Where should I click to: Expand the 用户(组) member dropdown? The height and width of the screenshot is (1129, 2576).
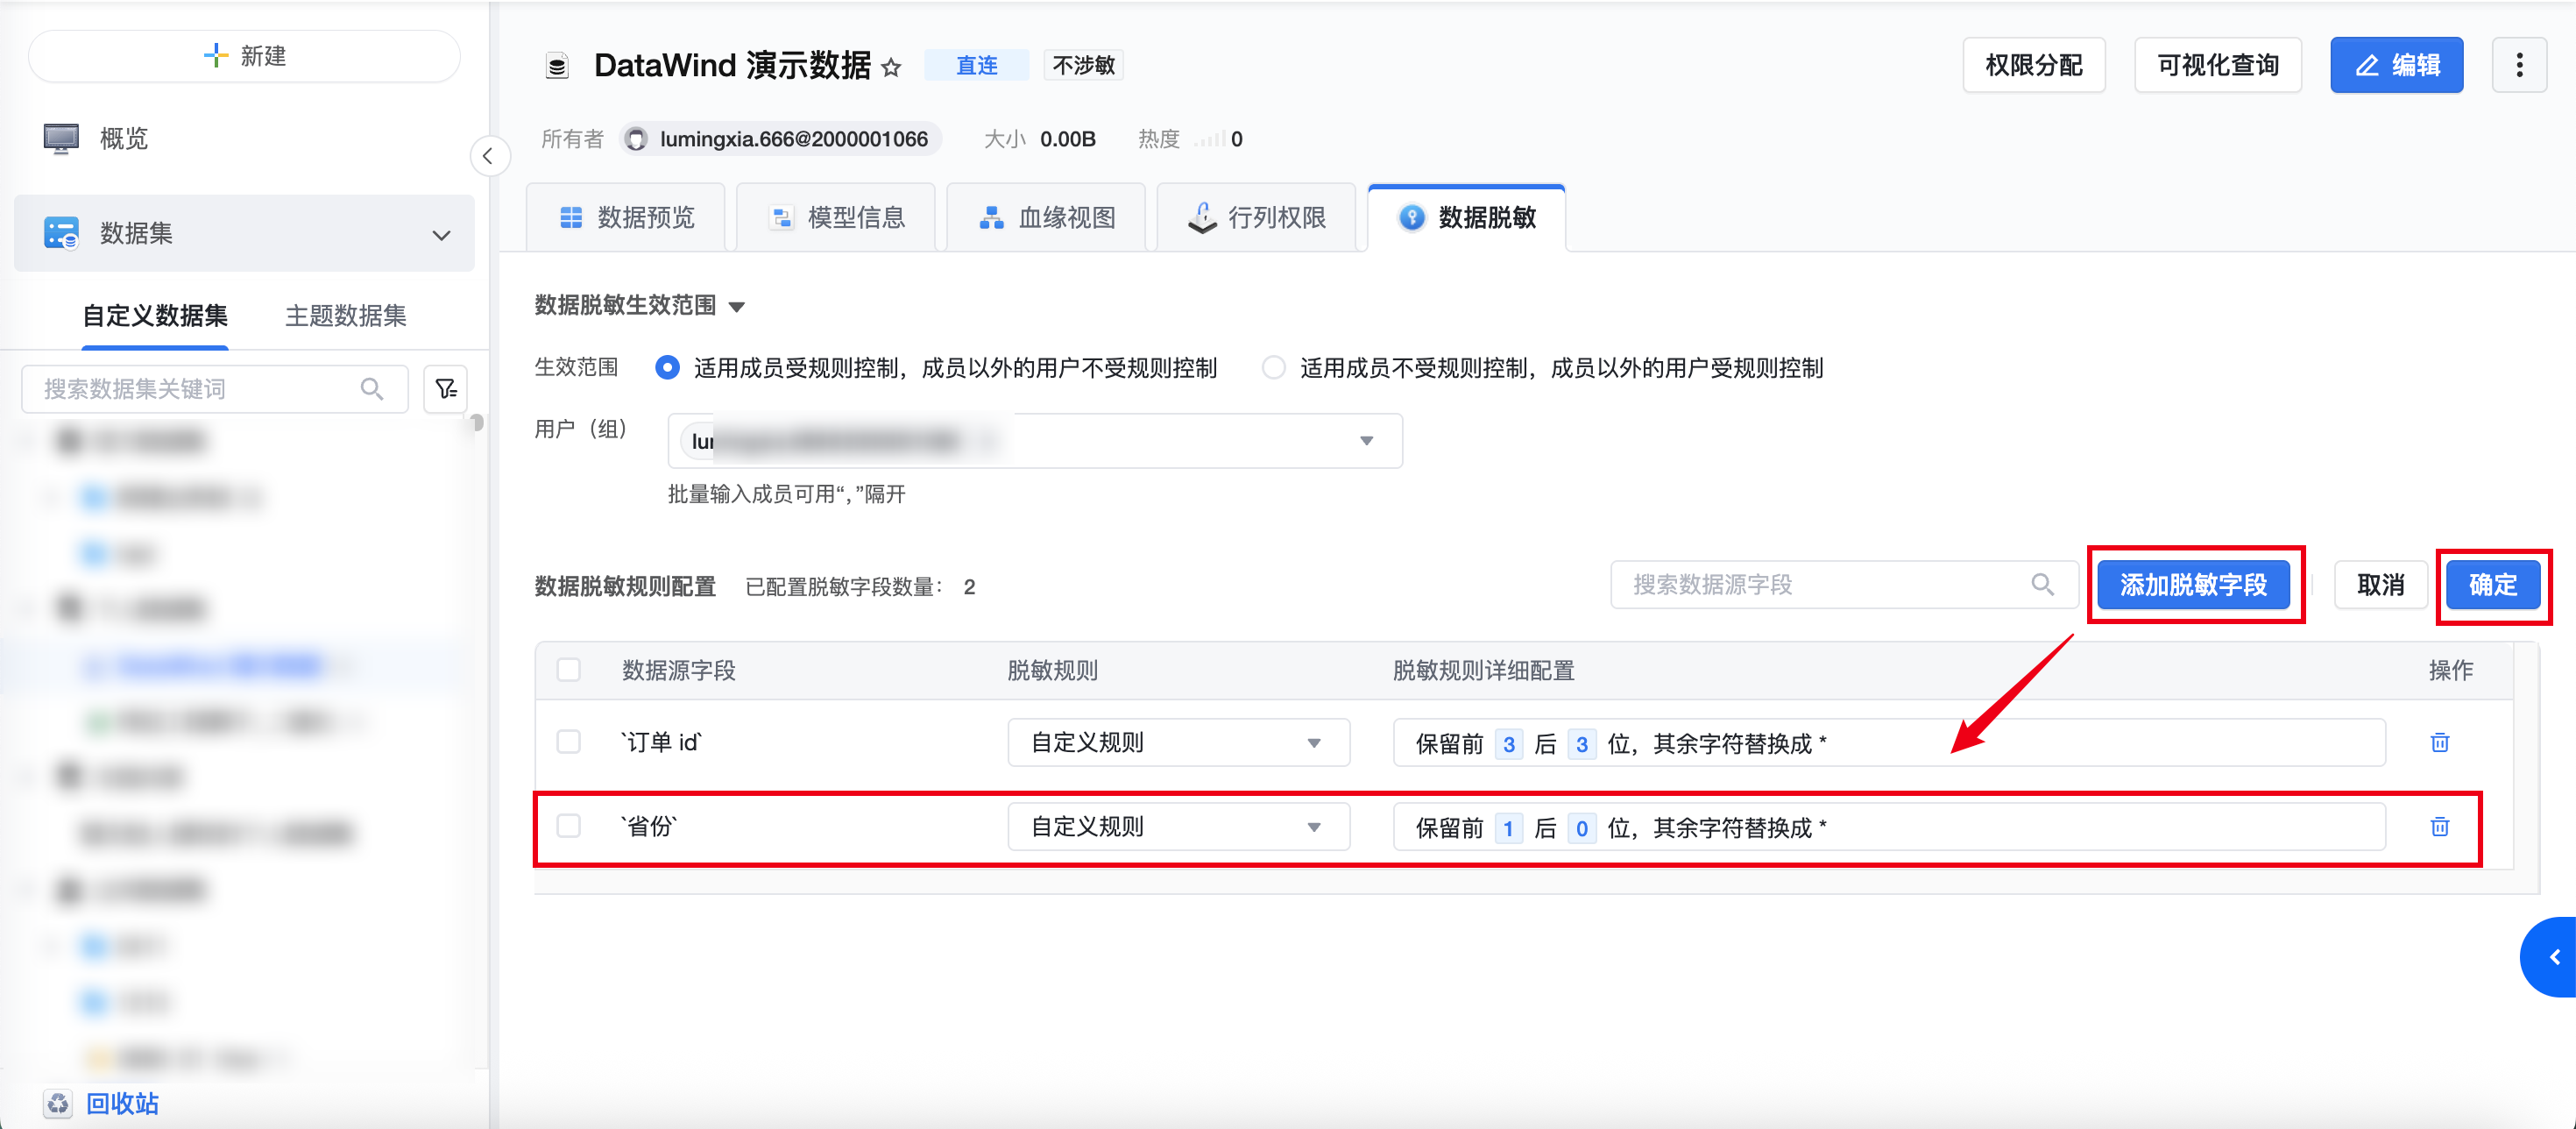[1365, 441]
